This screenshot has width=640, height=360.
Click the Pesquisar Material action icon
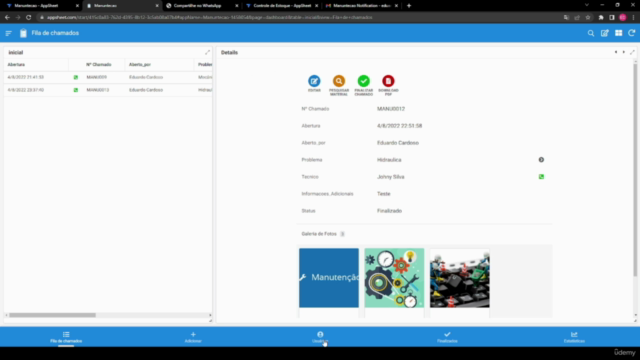click(339, 81)
